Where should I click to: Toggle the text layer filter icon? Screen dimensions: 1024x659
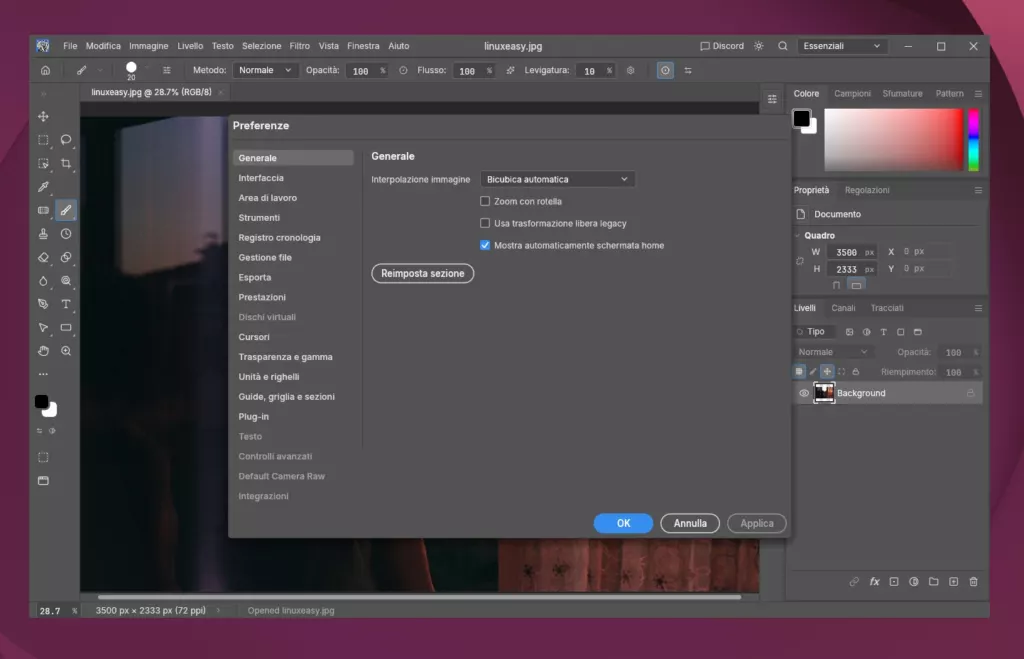pyautogui.click(x=883, y=332)
